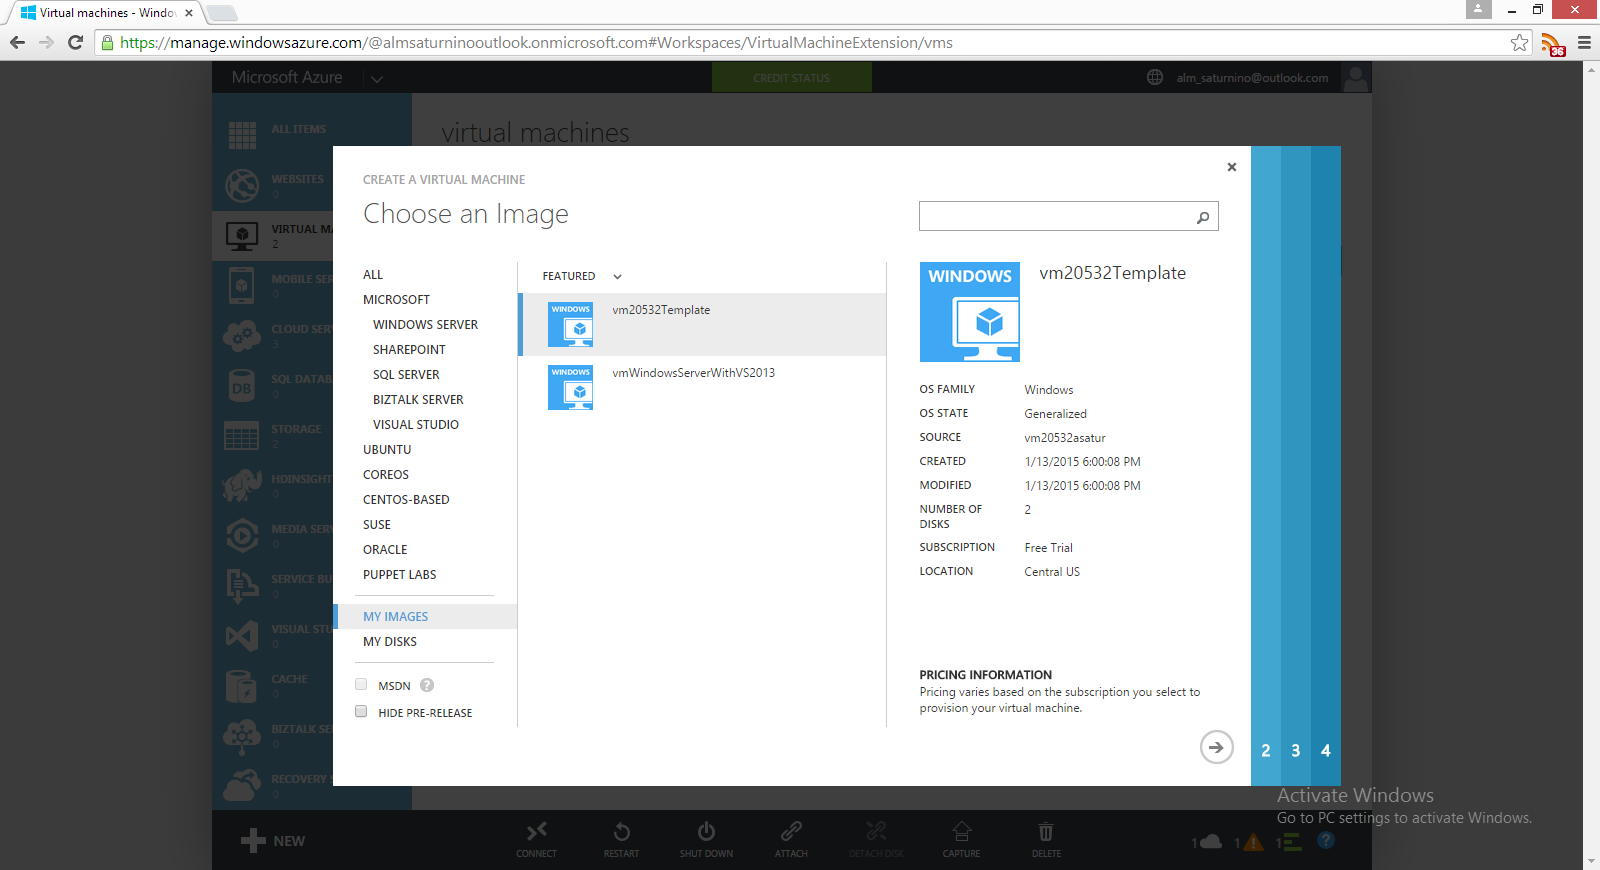Jump to wizard step 3
The image size is (1600, 870).
[1296, 751]
